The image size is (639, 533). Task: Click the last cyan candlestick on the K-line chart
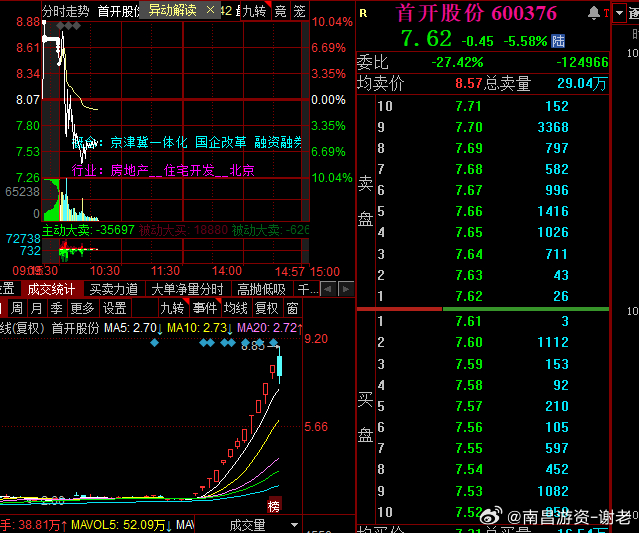pyautogui.click(x=280, y=366)
